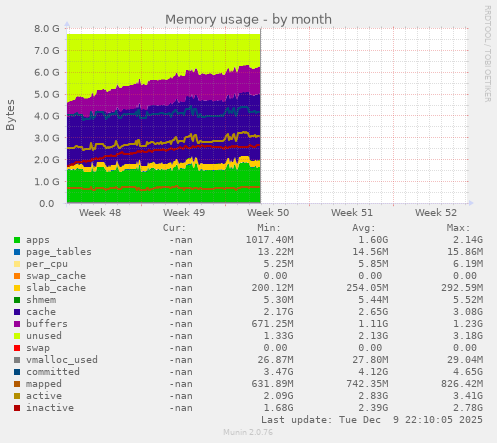Click the 'committed' legend label
The image size is (497, 443).
click(53, 372)
